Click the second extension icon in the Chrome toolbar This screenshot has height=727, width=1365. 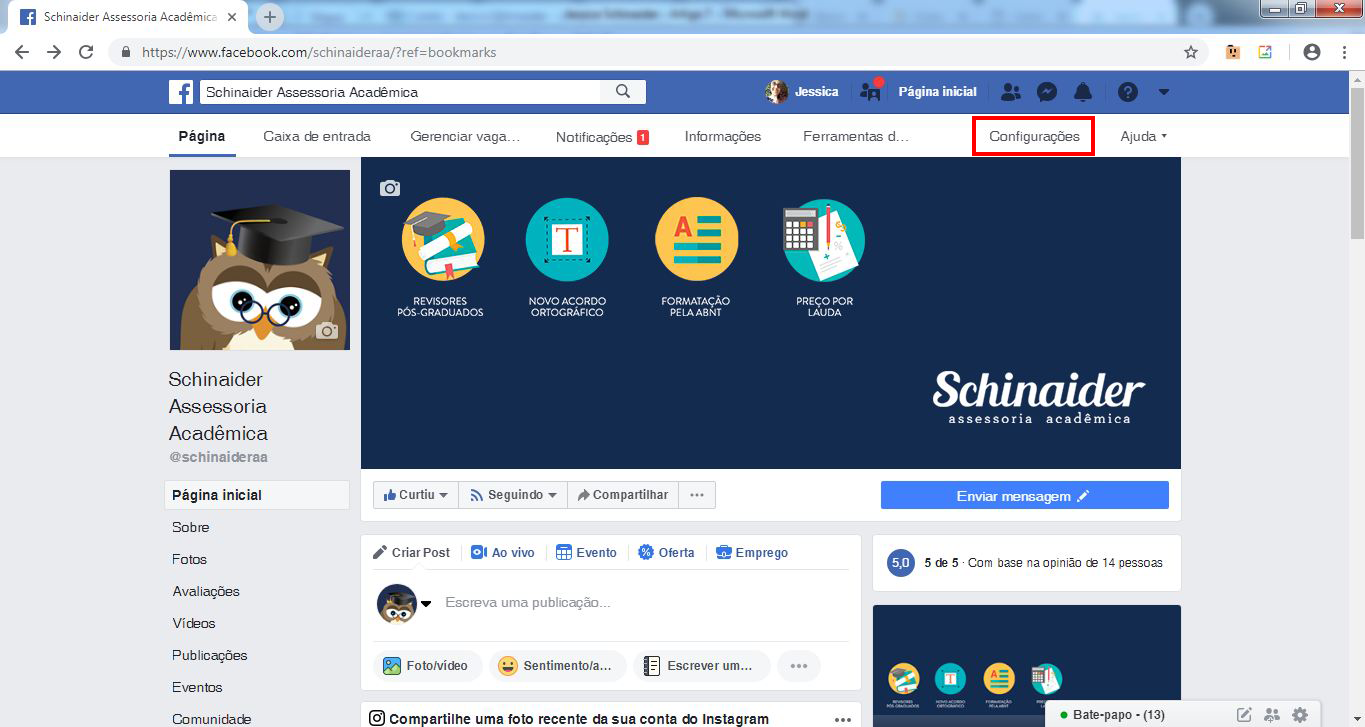(x=1265, y=52)
